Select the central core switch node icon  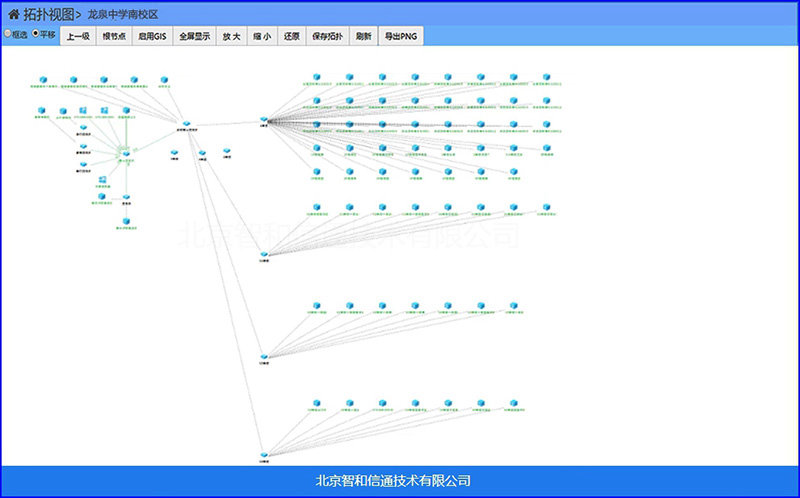(187, 124)
